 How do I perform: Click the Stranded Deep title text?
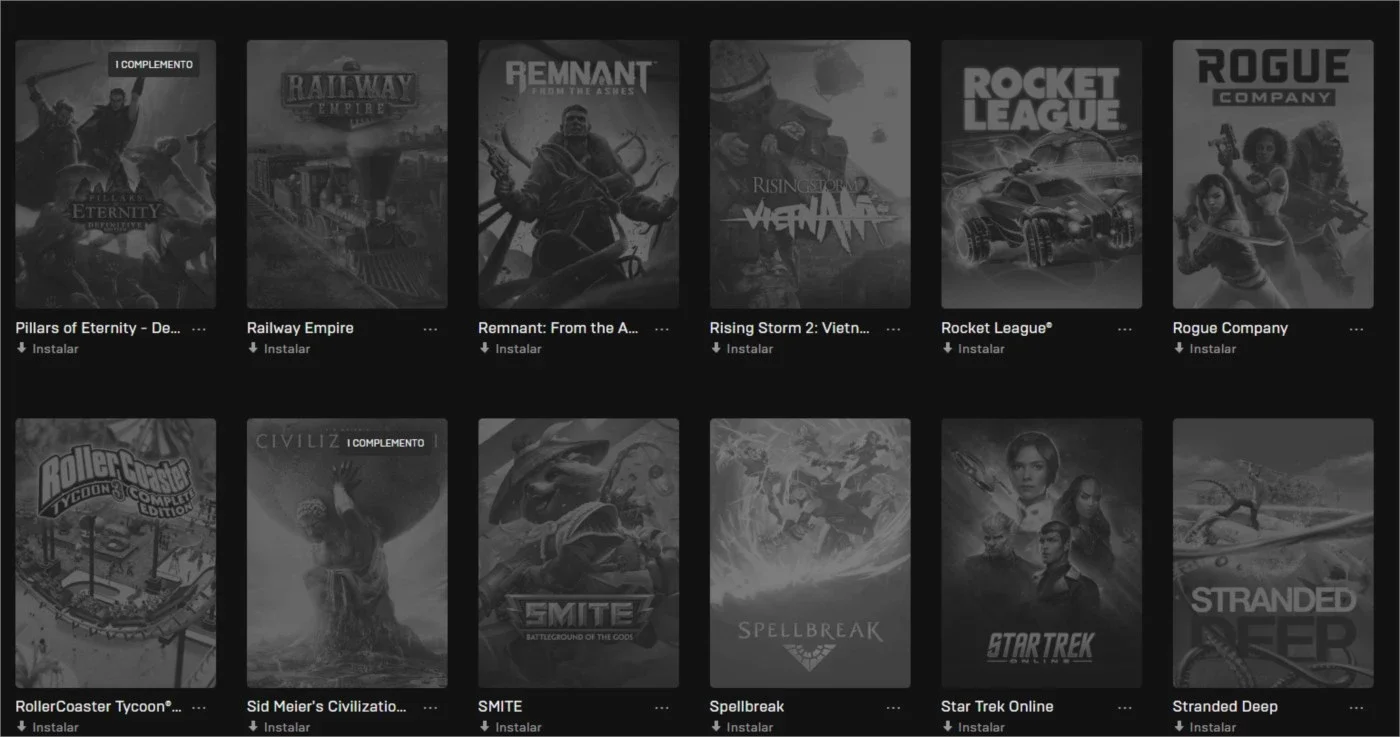pos(1225,706)
